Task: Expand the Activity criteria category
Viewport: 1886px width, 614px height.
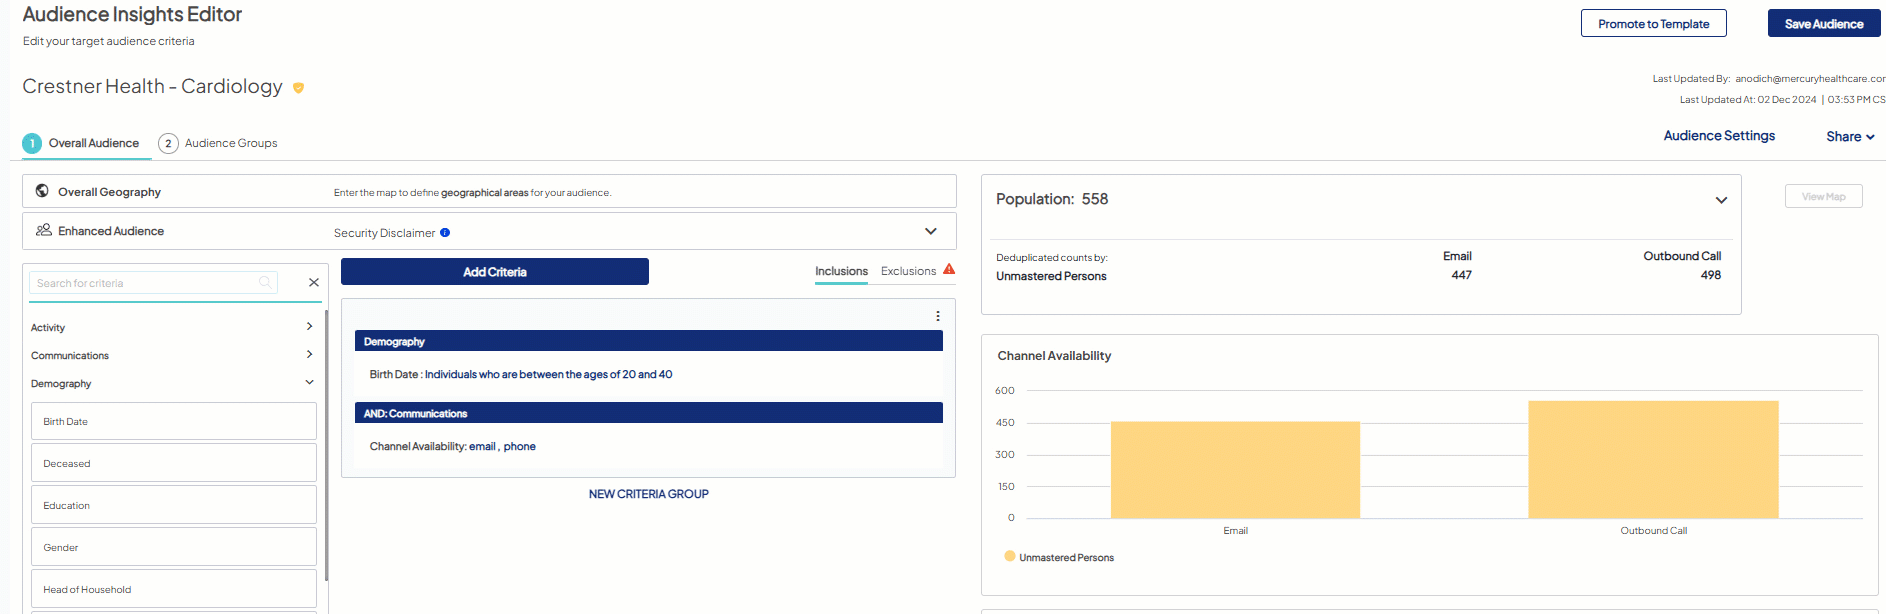Action: click(x=309, y=327)
